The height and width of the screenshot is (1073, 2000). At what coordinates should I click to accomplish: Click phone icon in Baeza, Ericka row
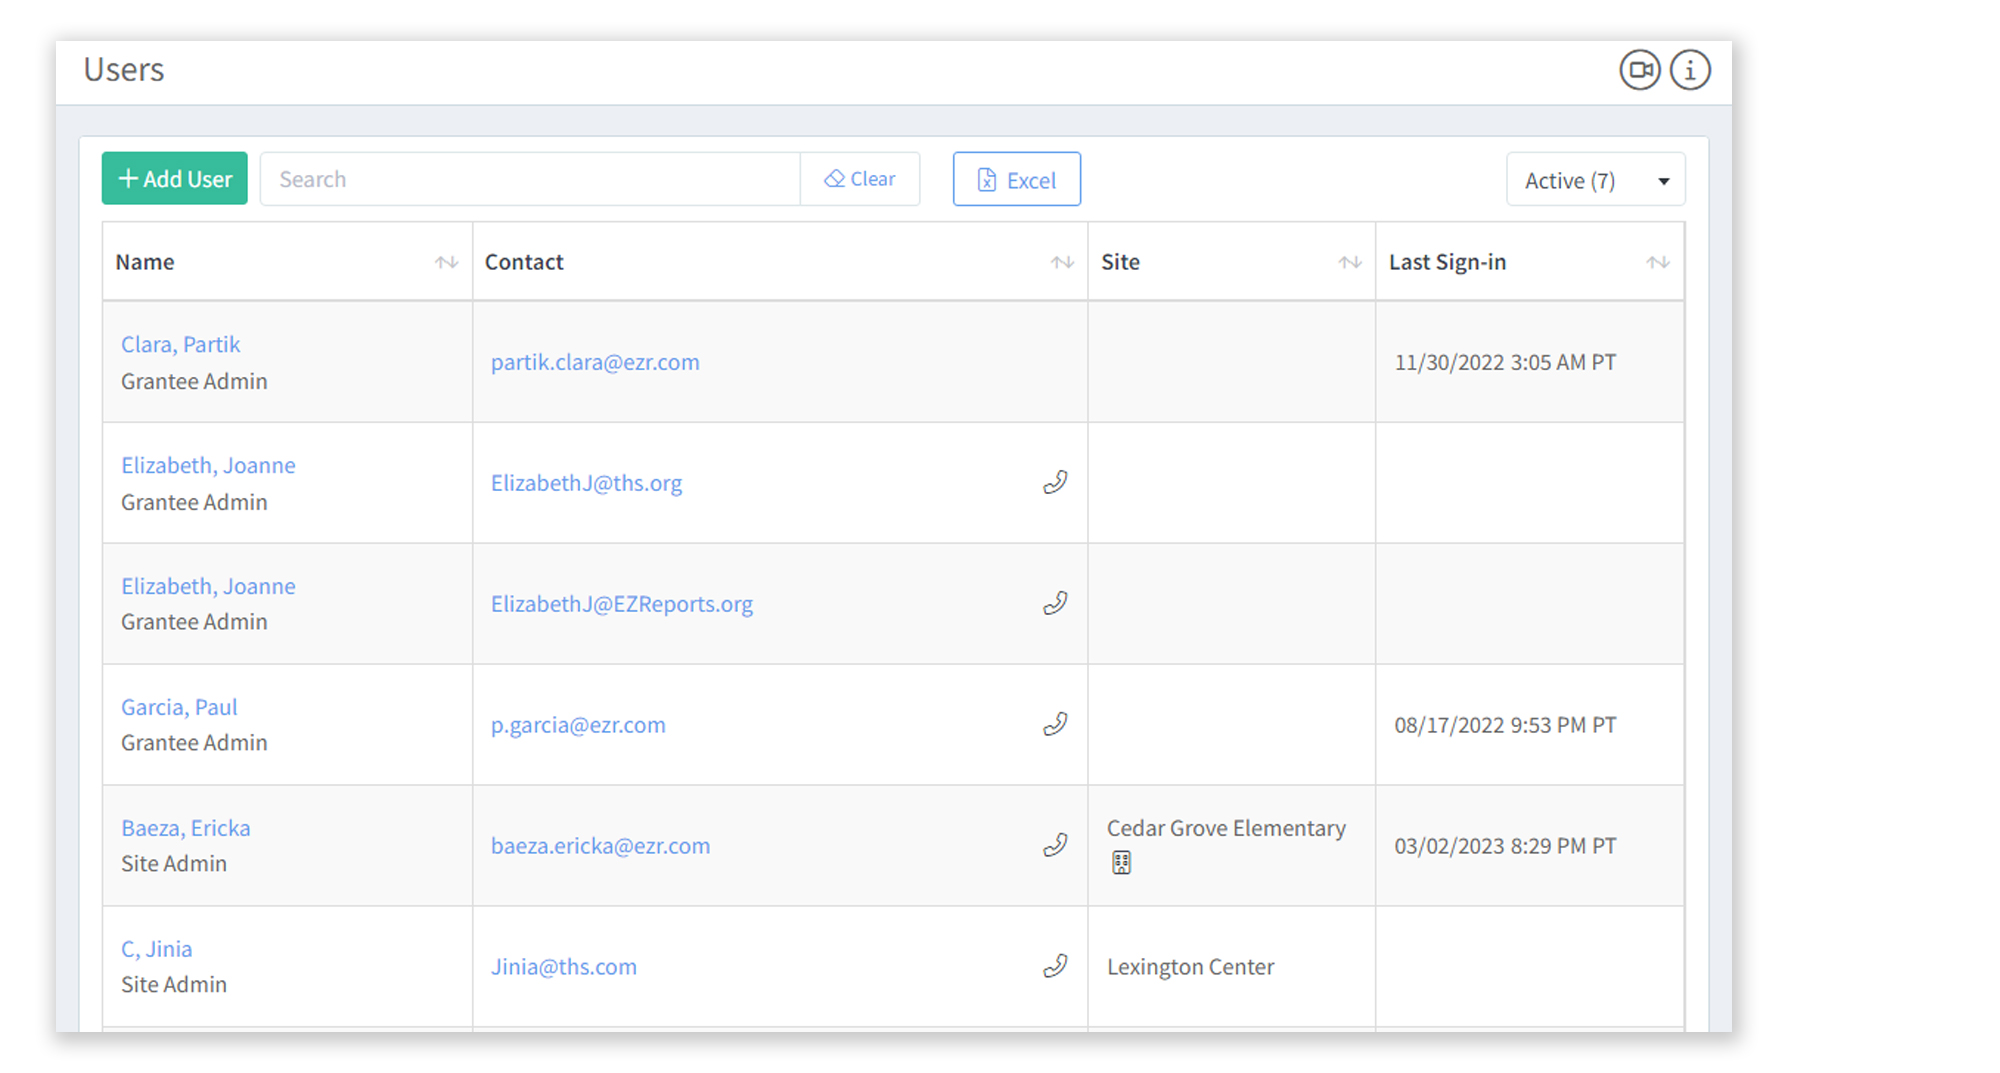click(1055, 846)
